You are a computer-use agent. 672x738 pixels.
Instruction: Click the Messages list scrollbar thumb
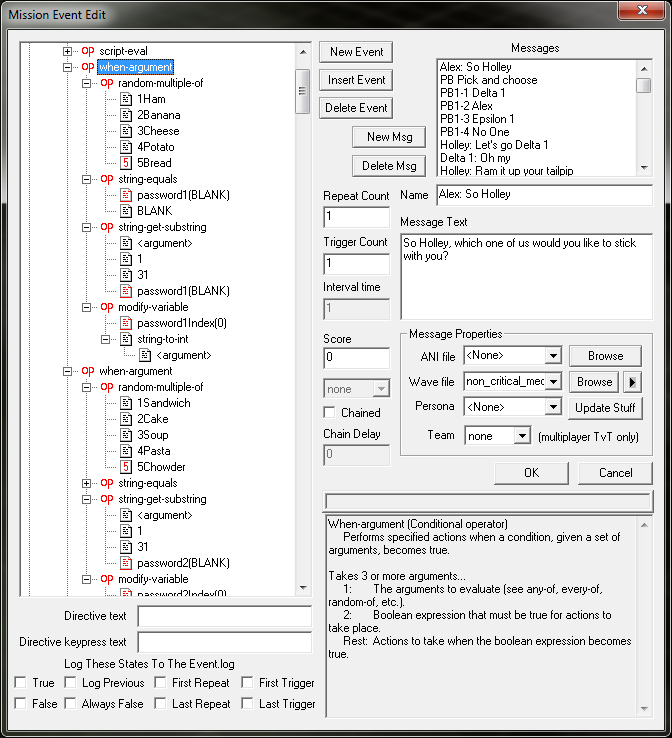coord(643,86)
